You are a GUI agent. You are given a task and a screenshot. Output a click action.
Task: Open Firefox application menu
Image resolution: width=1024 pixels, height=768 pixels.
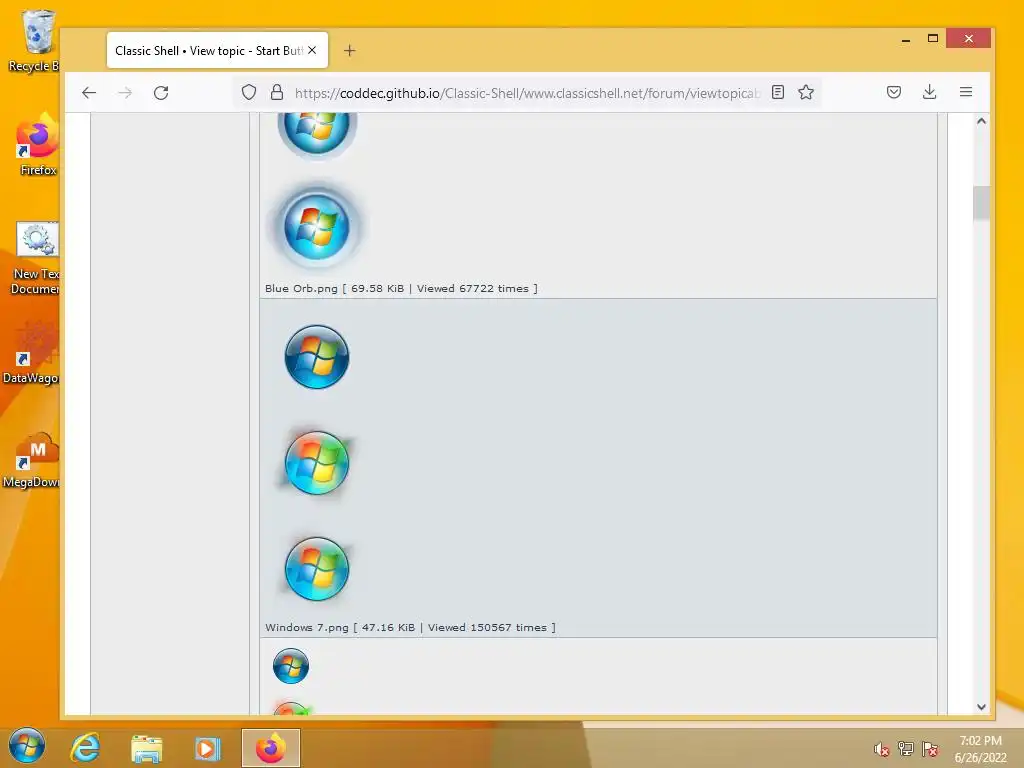coord(966,92)
